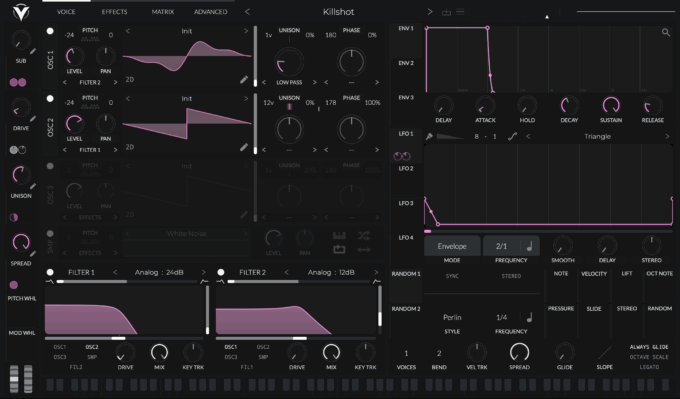
Task: Click Filter 2 high-end shape icon
Action: [376, 281]
